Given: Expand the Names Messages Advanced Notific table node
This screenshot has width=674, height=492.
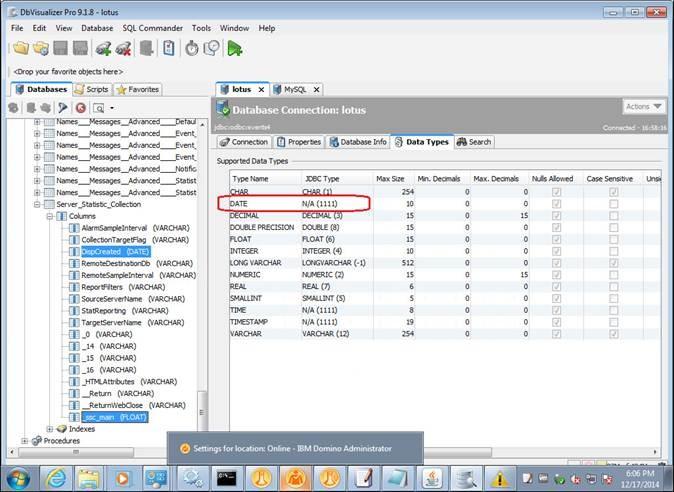Looking at the screenshot, I should 37,169.
